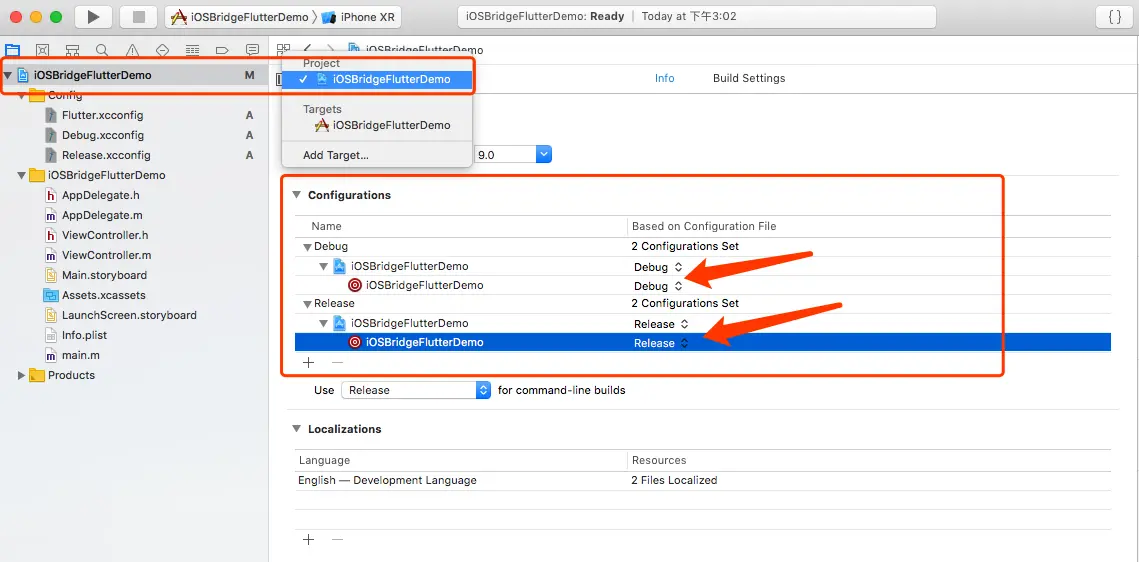Image resolution: width=1139 pixels, height=562 pixels.
Task: Click the Ready status activity field
Action: coord(697,17)
